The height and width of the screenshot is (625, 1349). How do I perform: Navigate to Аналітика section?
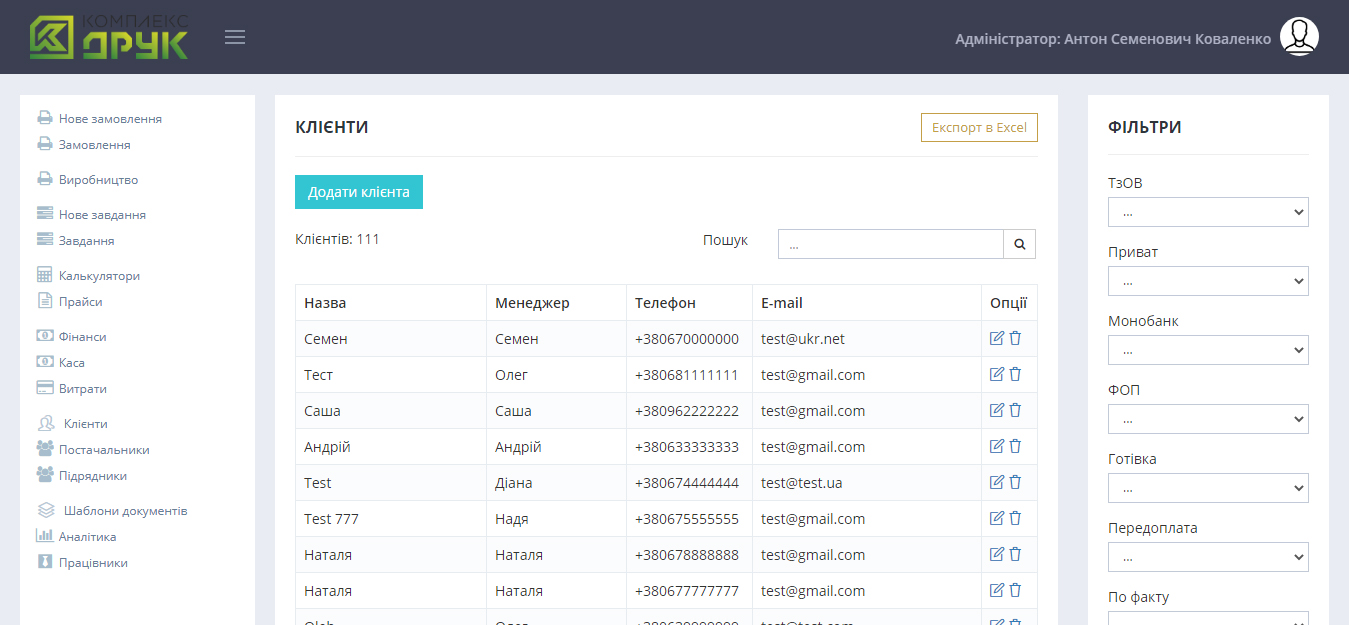point(87,537)
